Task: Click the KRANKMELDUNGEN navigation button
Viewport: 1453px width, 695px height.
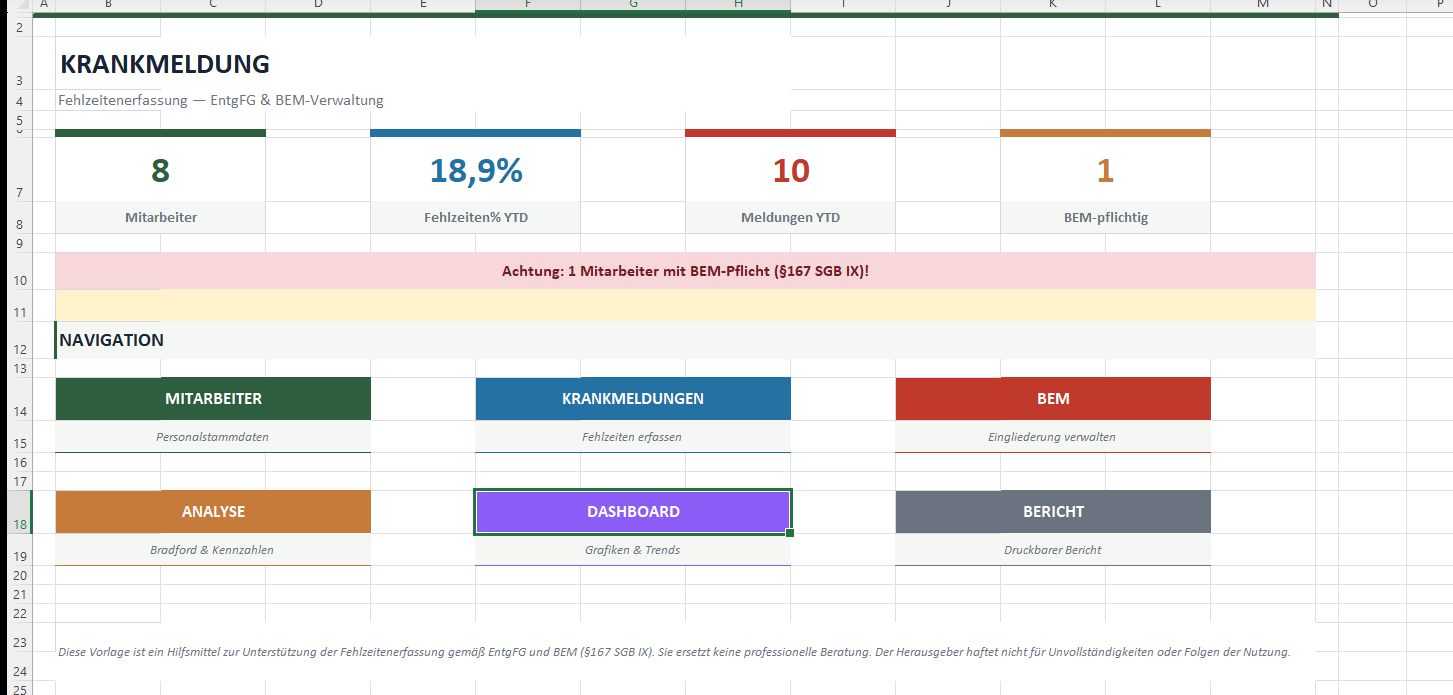Action: pyautogui.click(x=632, y=399)
